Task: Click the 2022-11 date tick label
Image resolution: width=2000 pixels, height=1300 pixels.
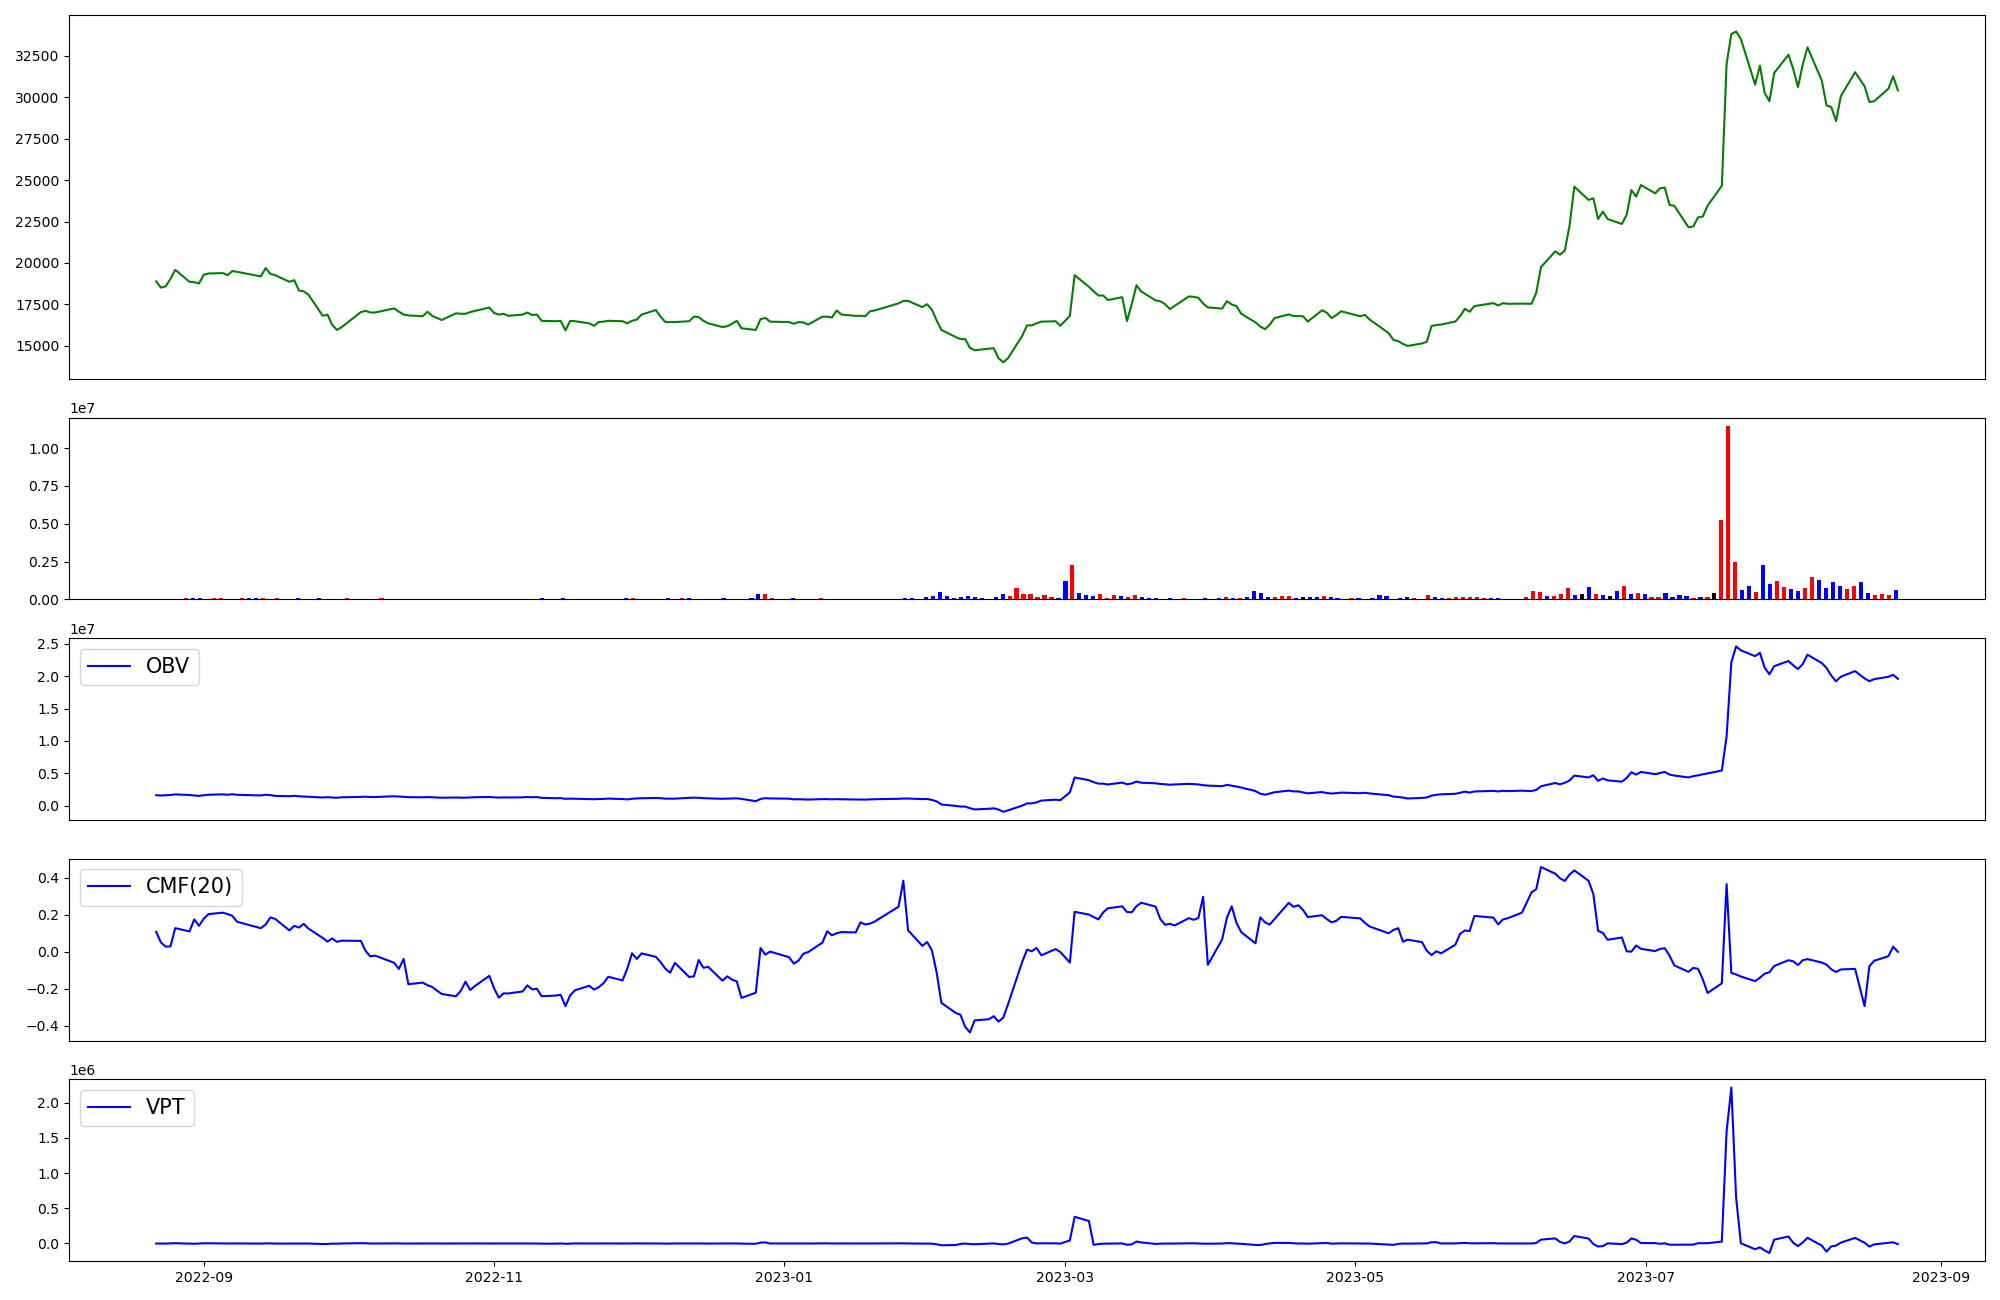Action: [x=494, y=1277]
